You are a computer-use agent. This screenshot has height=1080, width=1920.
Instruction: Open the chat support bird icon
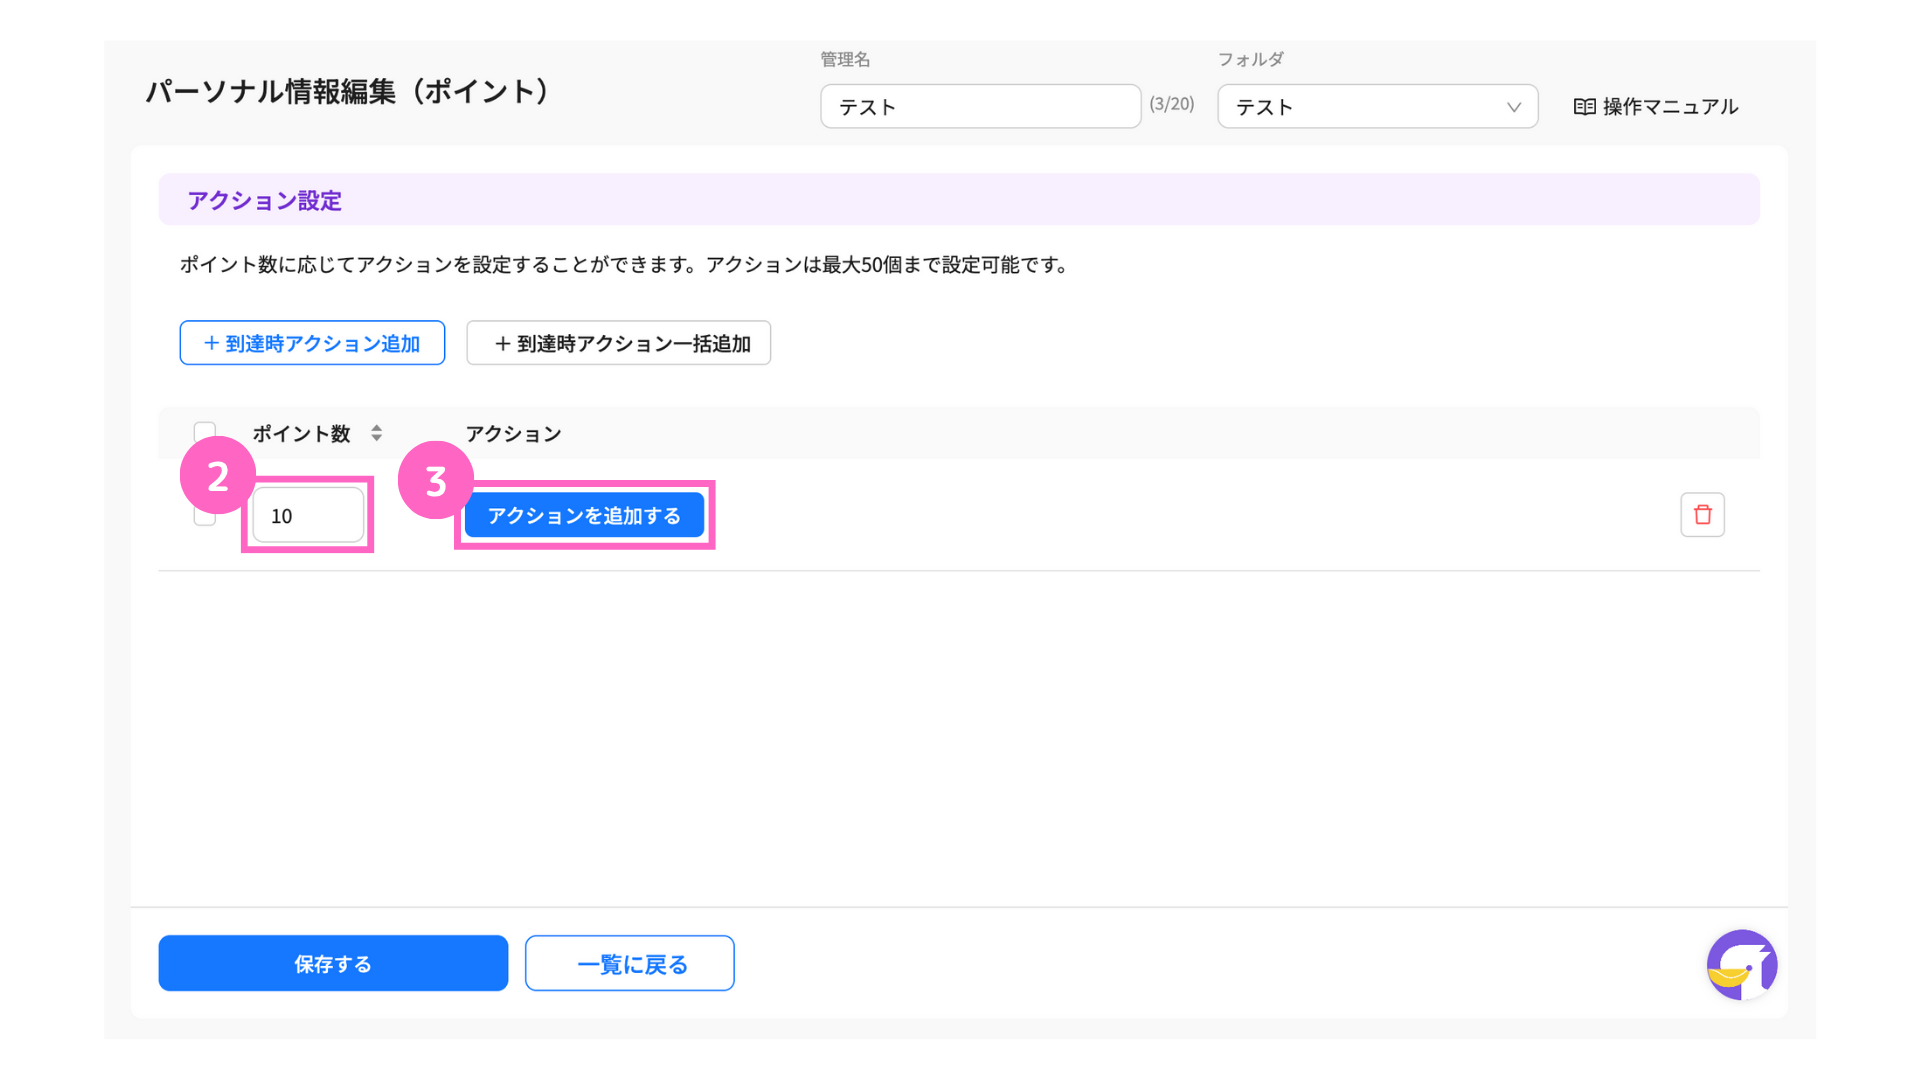1741,965
